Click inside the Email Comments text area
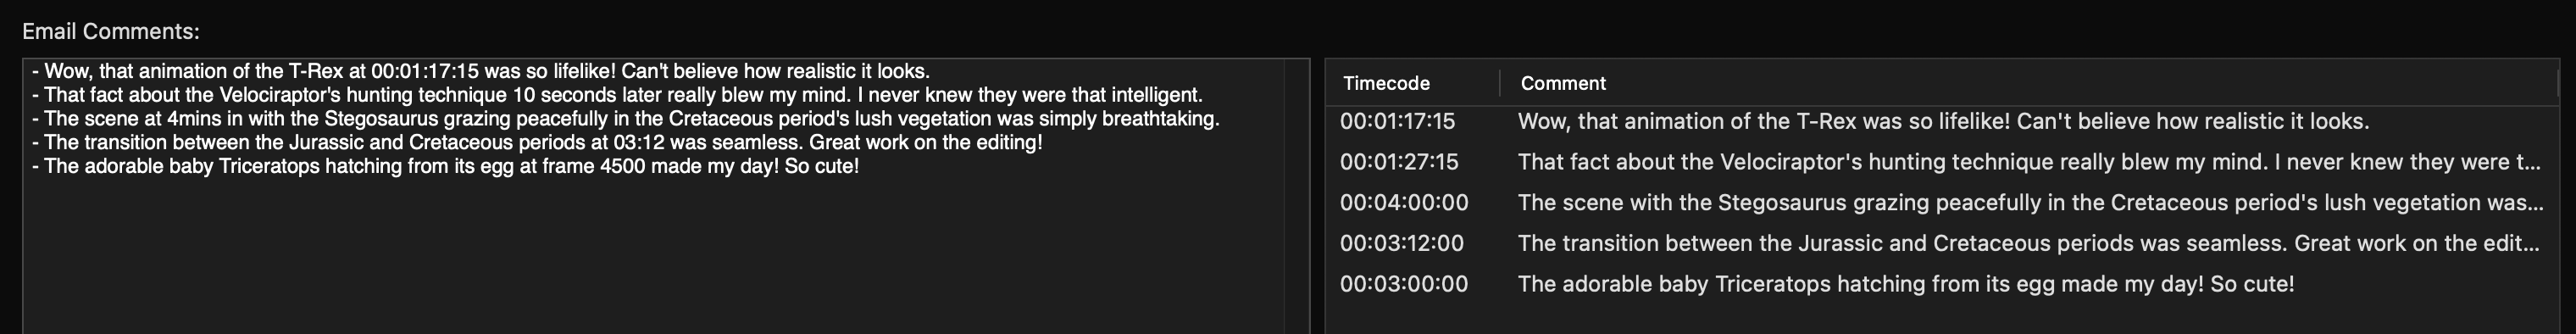 (x=654, y=196)
